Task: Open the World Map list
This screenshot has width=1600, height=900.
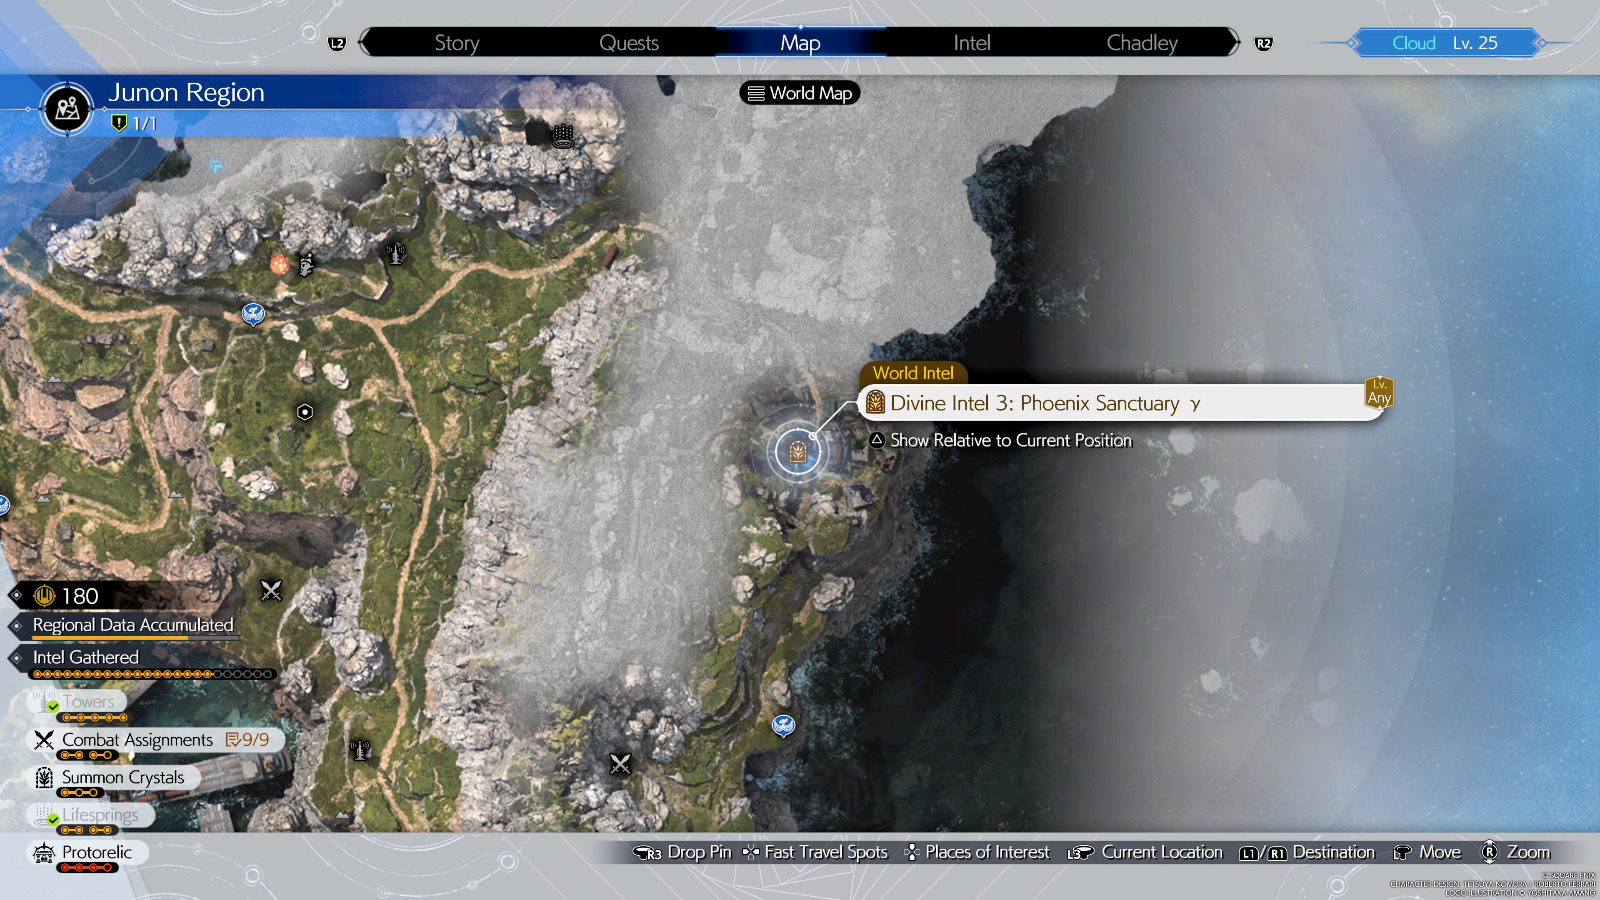Action: pyautogui.click(x=799, y=93)
